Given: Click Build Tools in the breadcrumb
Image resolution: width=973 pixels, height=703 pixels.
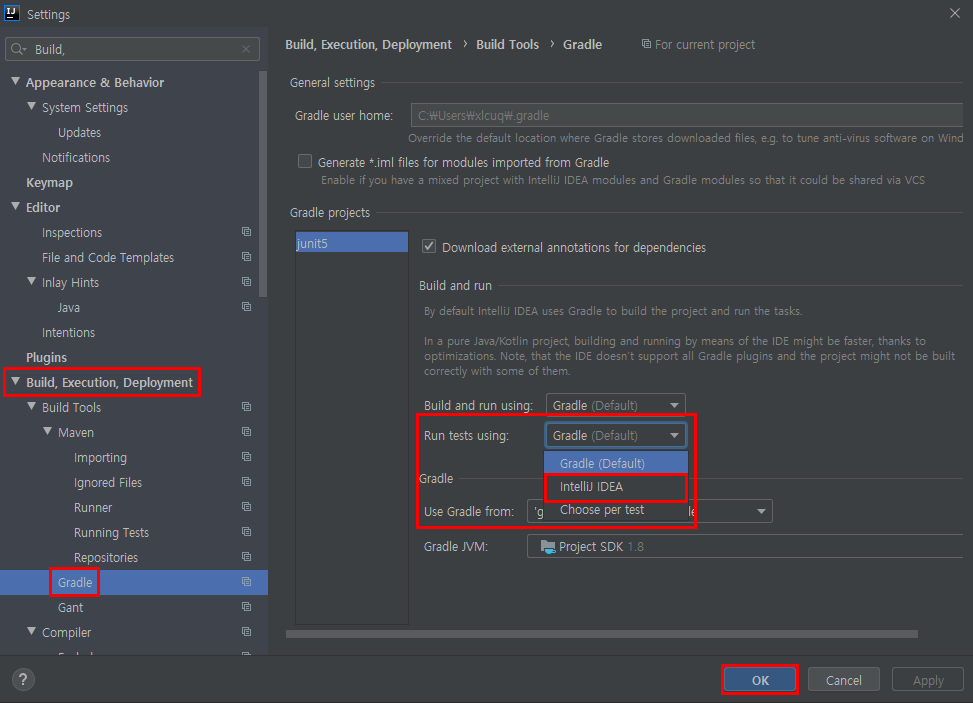Looking at the screenshot, I should pyautogui.click(x=508, y=45).
